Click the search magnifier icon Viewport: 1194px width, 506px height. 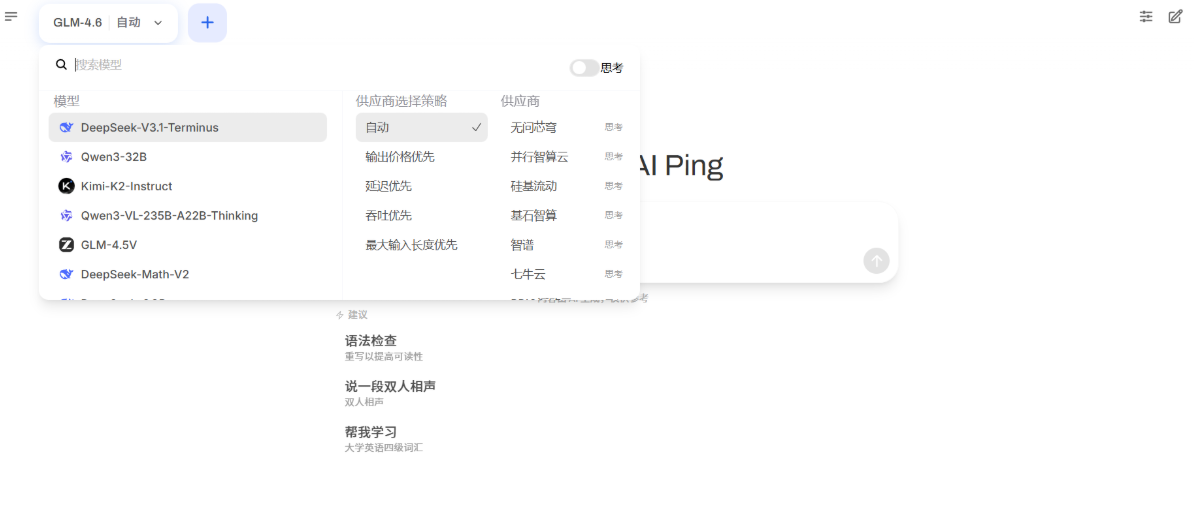[62, 65]
